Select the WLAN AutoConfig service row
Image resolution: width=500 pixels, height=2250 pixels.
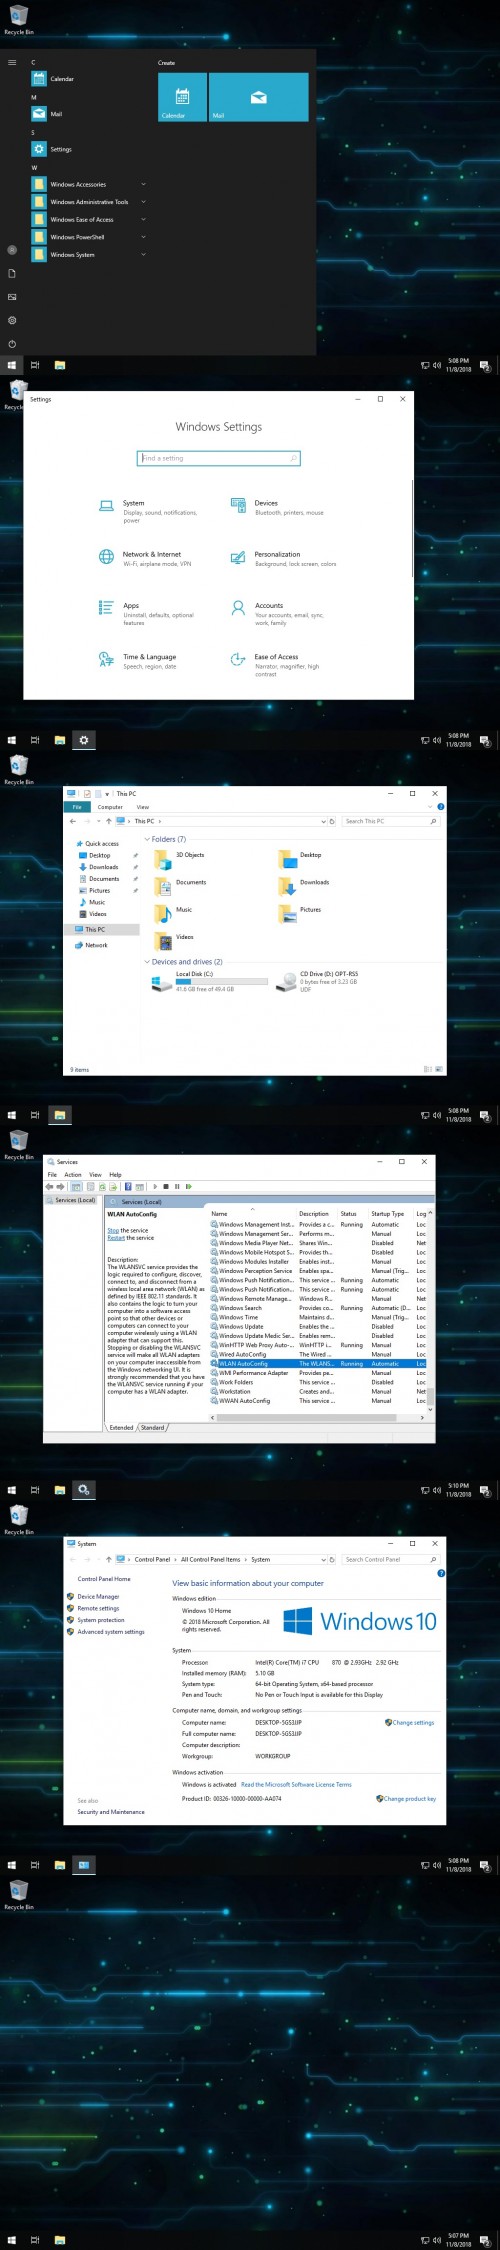pyautogui.click(x=318, y=1363)
